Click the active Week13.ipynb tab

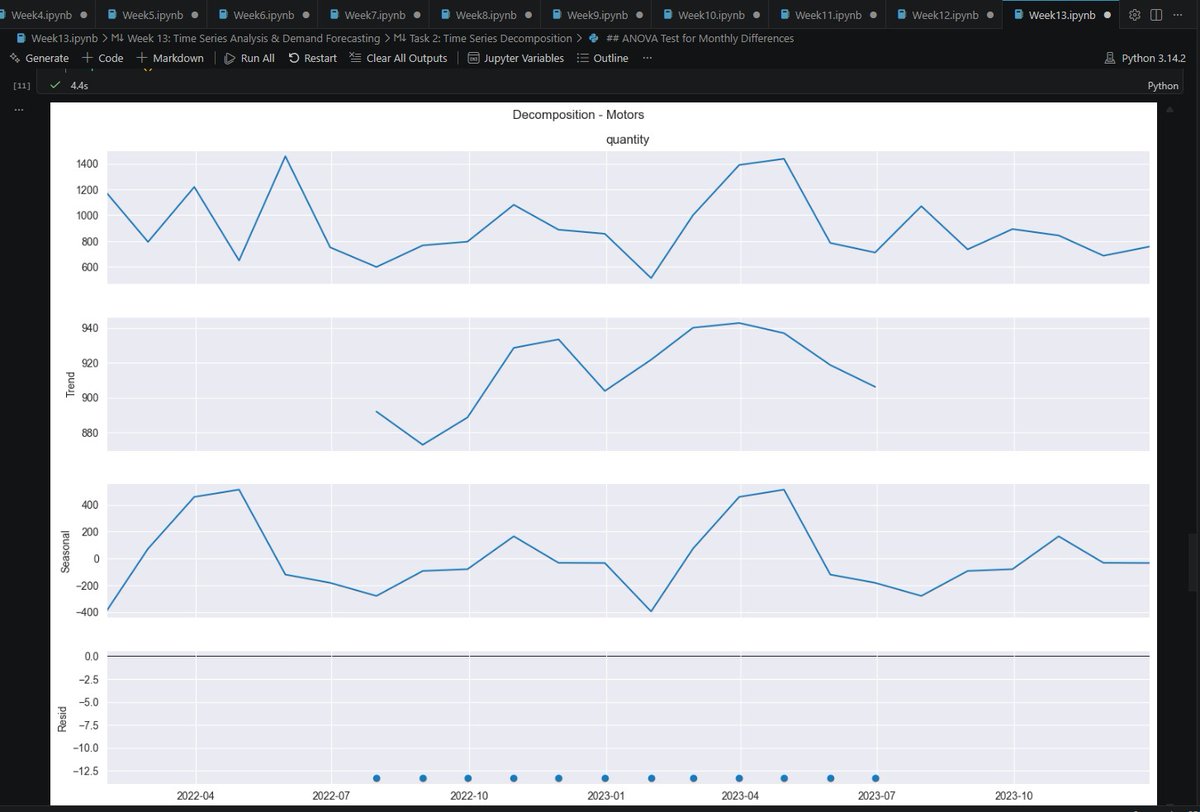click(1062, 15)
